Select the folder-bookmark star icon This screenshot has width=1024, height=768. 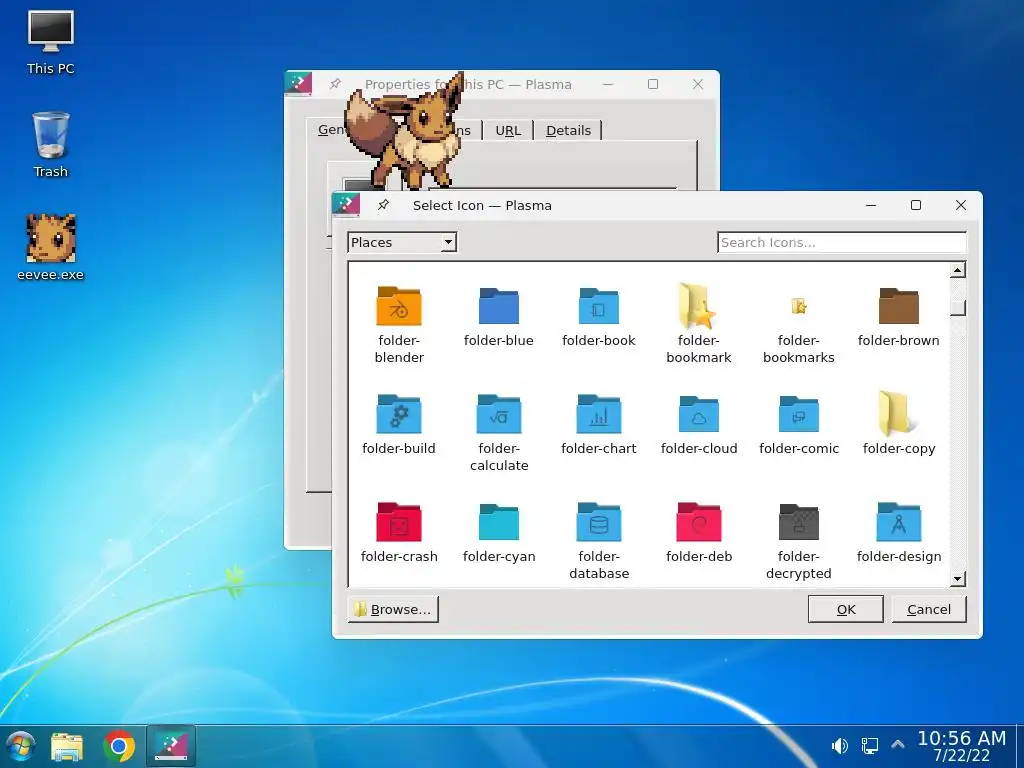point(698,306)
